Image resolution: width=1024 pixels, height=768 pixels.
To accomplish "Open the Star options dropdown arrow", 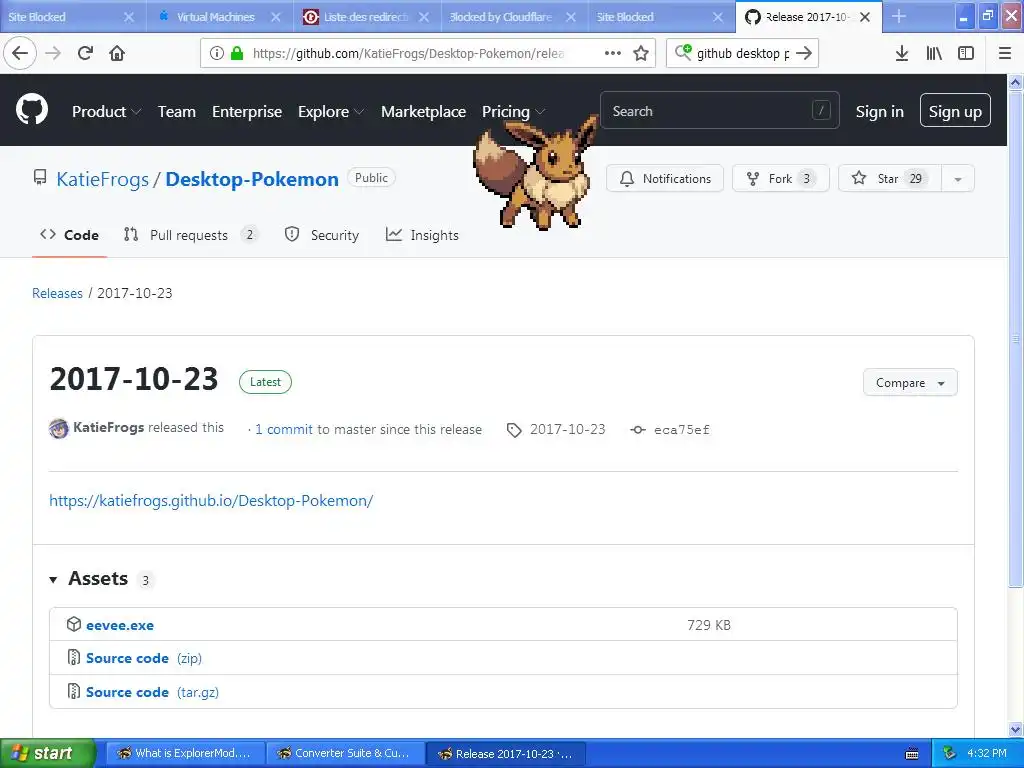I will [x=957, y=178].
